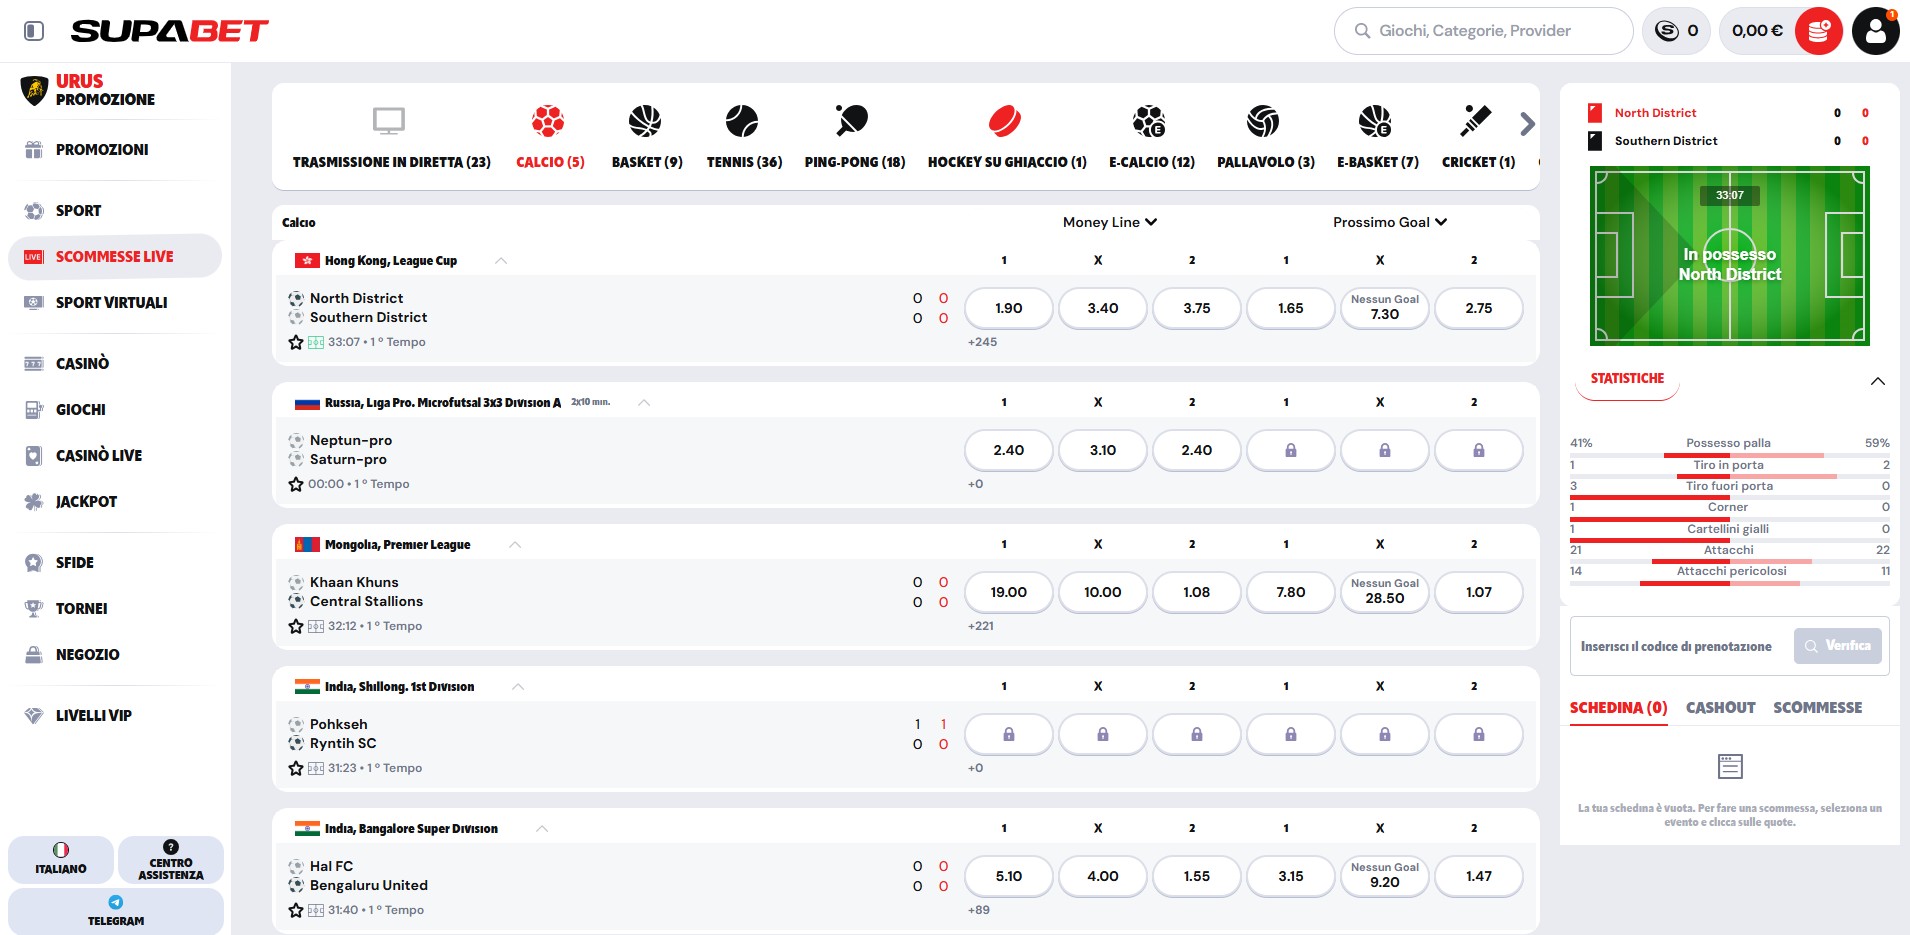Change language via the Italiano button
1910x935 pixels.
[61, 860]
